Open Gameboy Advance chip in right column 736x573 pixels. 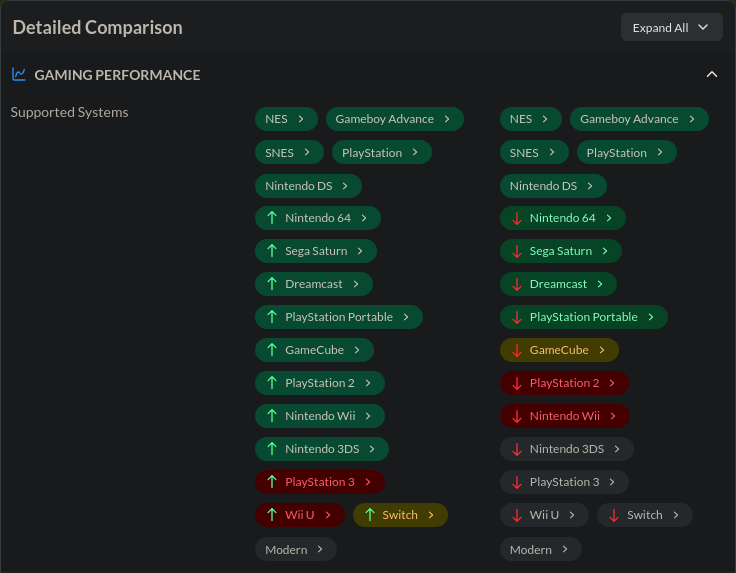(x=639, y=119)
